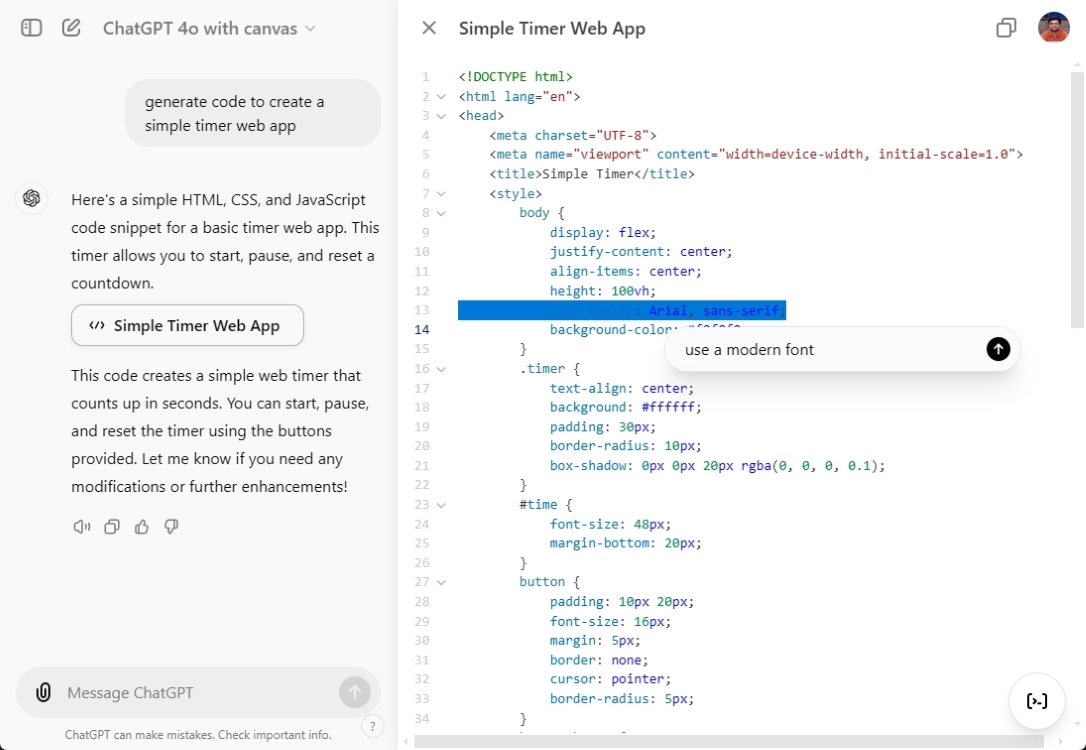Copy the chat response using the copy icon
The height and width of the screenshot is (750, 1086).
(x=111, y=527)
